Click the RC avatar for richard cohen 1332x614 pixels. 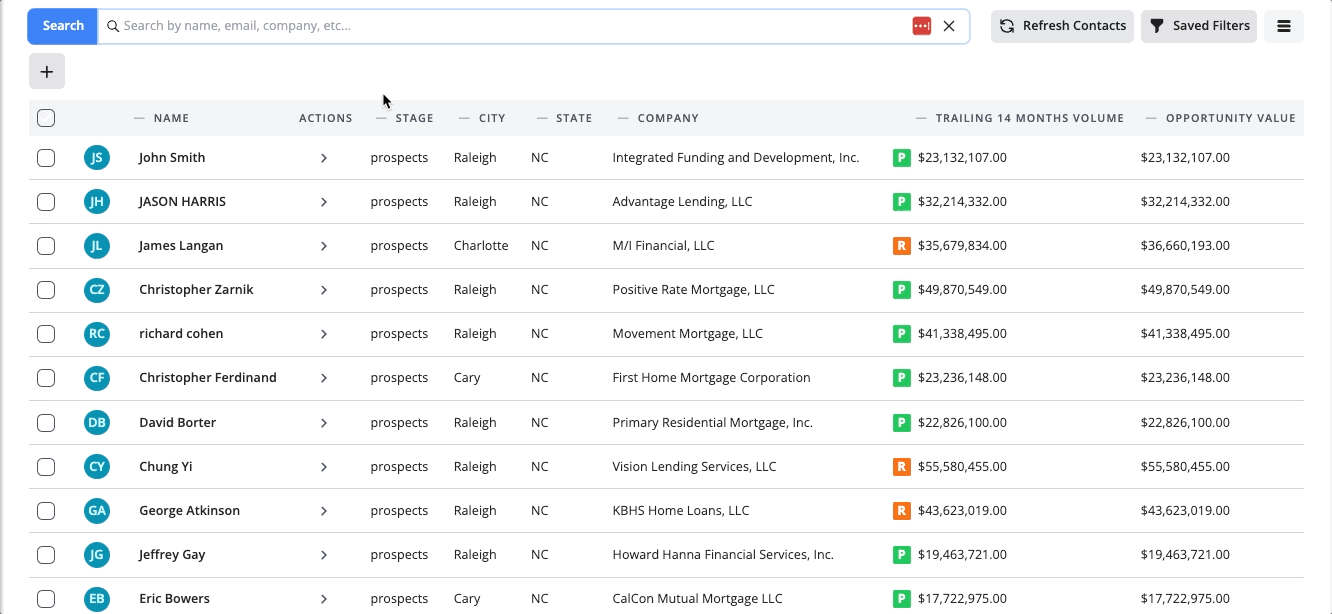[96, 333]
